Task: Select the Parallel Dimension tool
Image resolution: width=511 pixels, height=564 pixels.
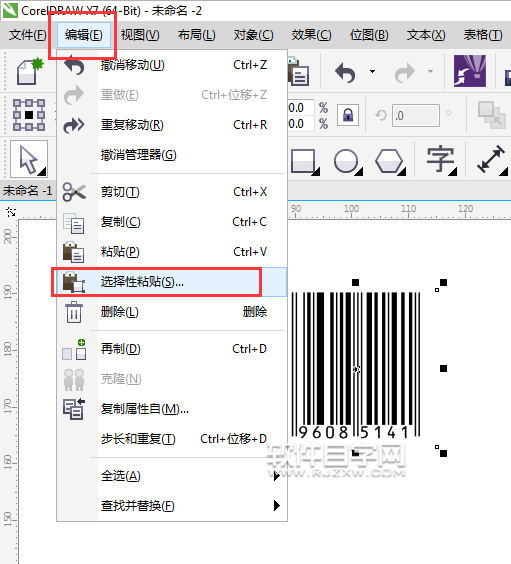Action: click(x=491, y=159)
